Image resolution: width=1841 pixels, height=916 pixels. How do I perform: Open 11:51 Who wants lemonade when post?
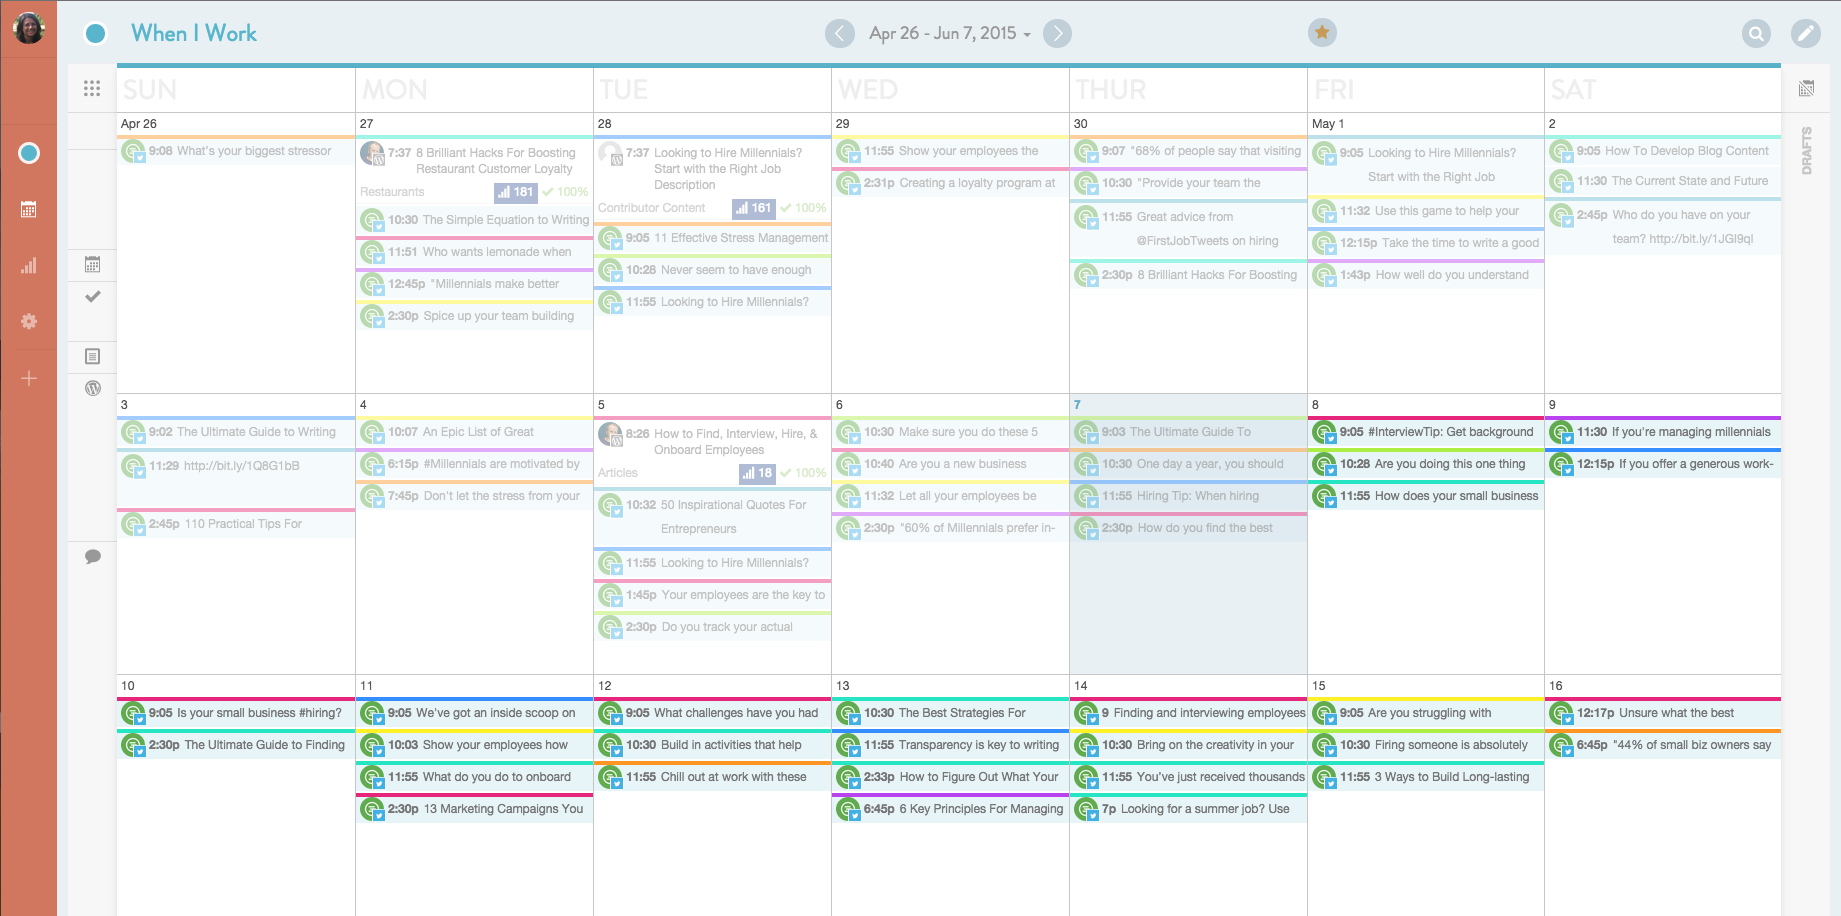point(475,252)
